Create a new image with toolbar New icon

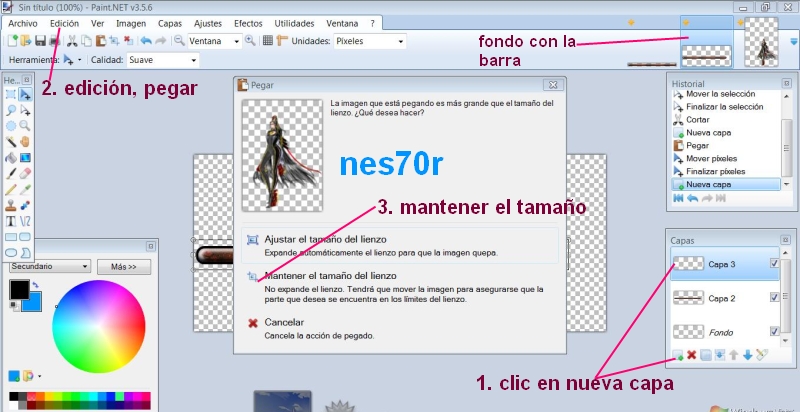tap(13, 41)
